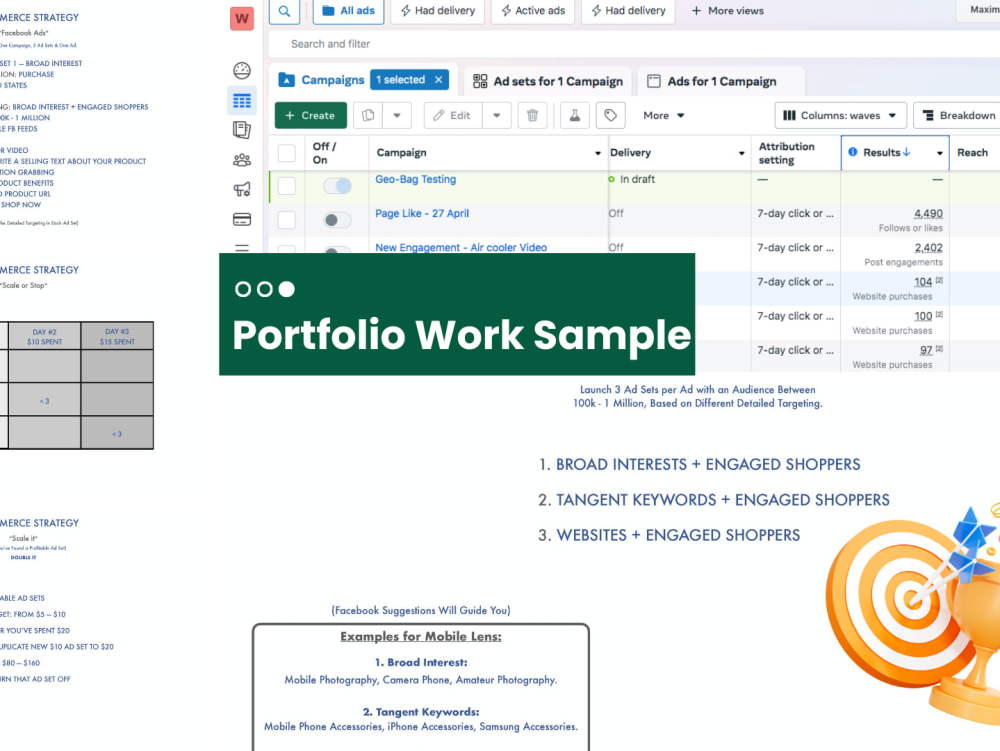Open the duplicate options dropdown arrow
The image size is (1000, 751).
click(397, 115)
